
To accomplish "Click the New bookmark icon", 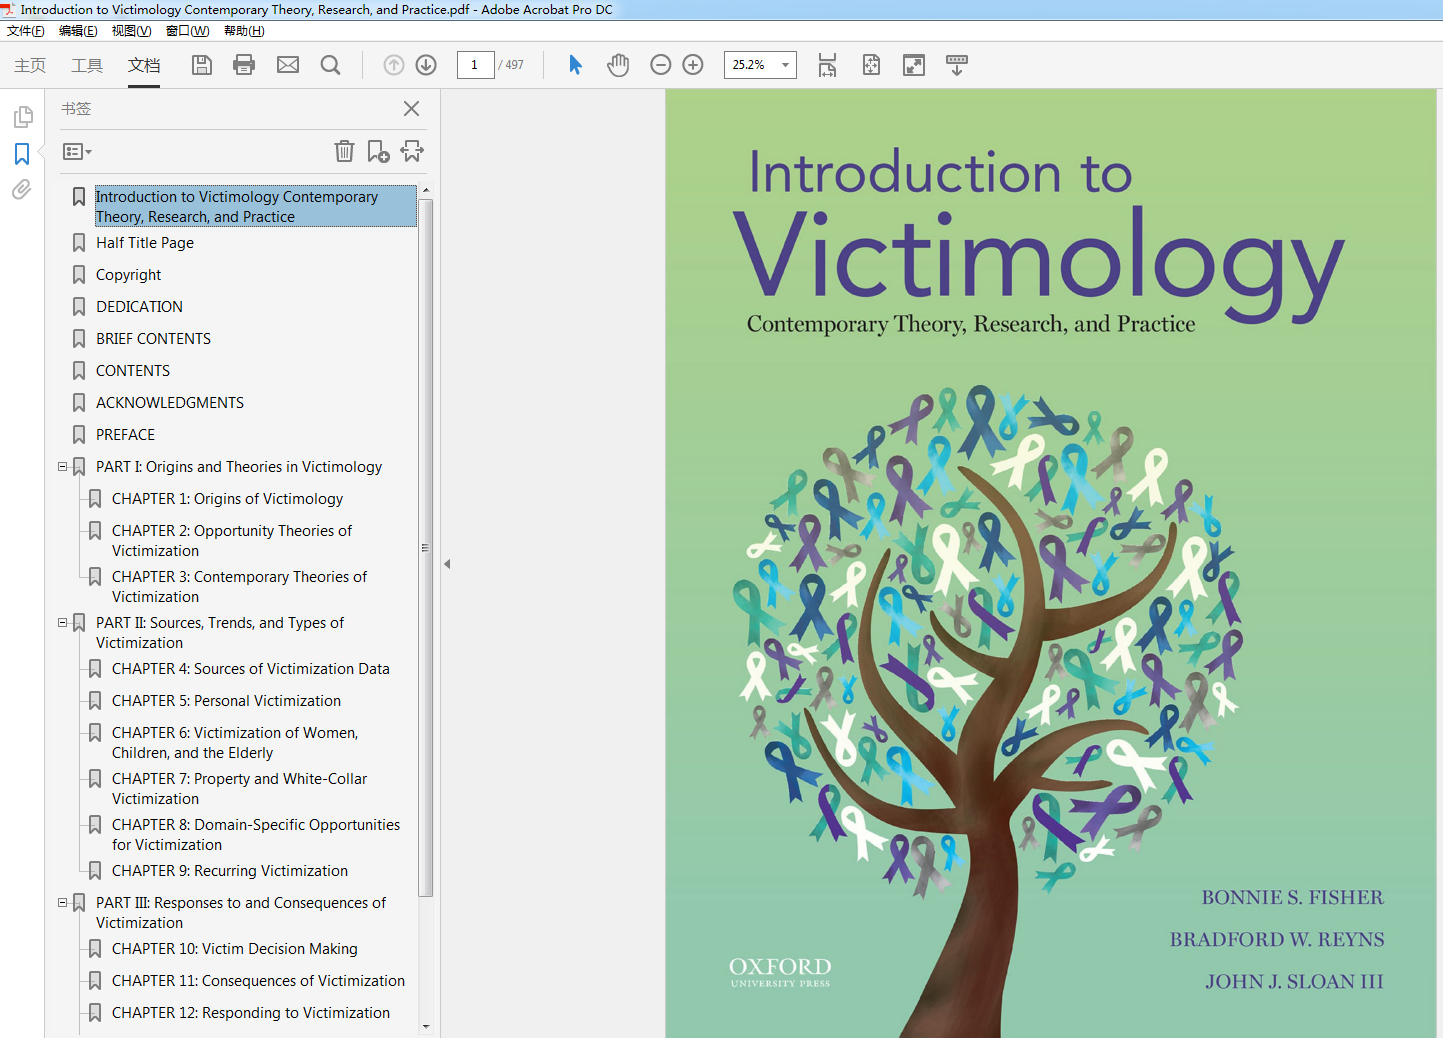I will pyautogui.click(x=378, y=151).
